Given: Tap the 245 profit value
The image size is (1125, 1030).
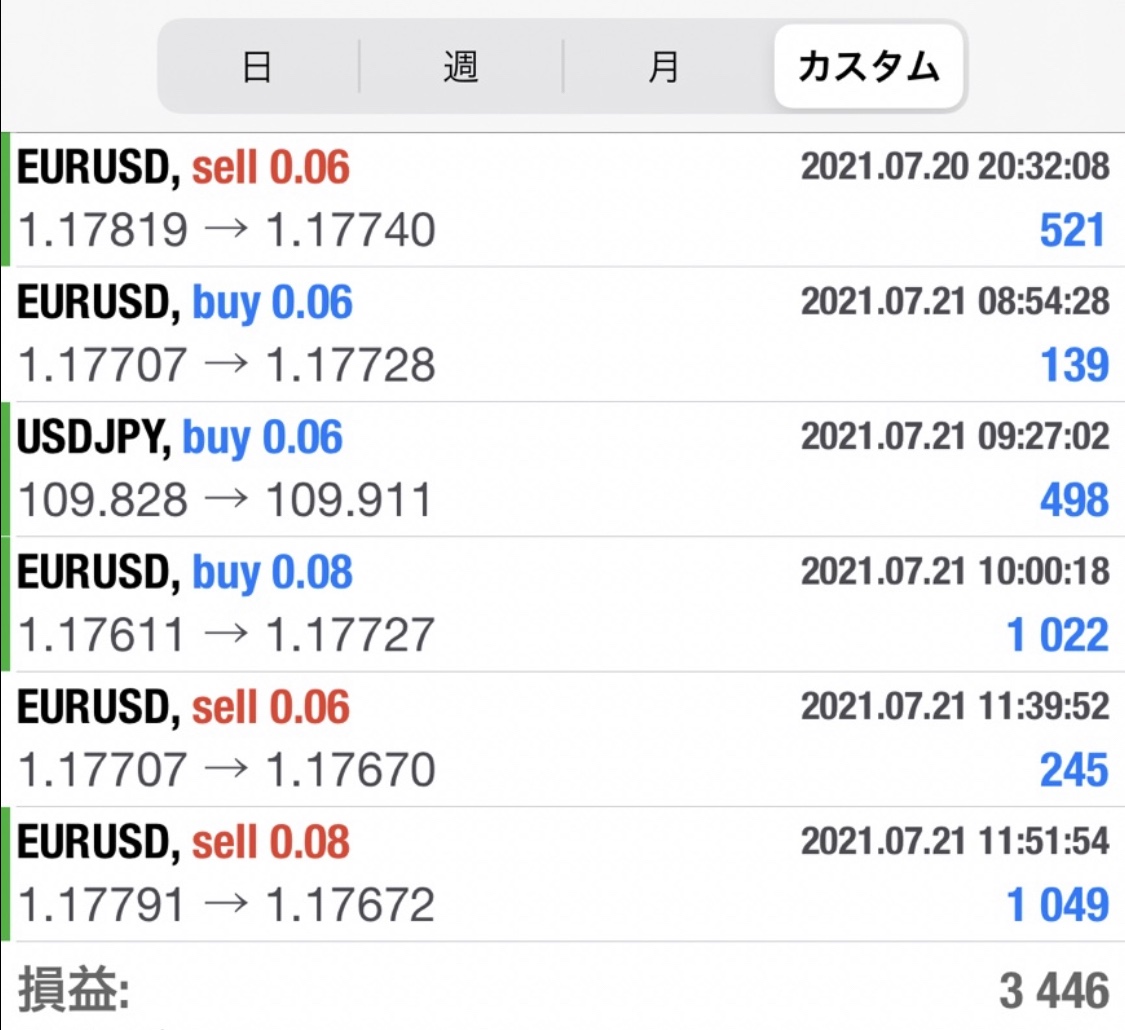Looking at the screenshot, I should click(1074, 770).
